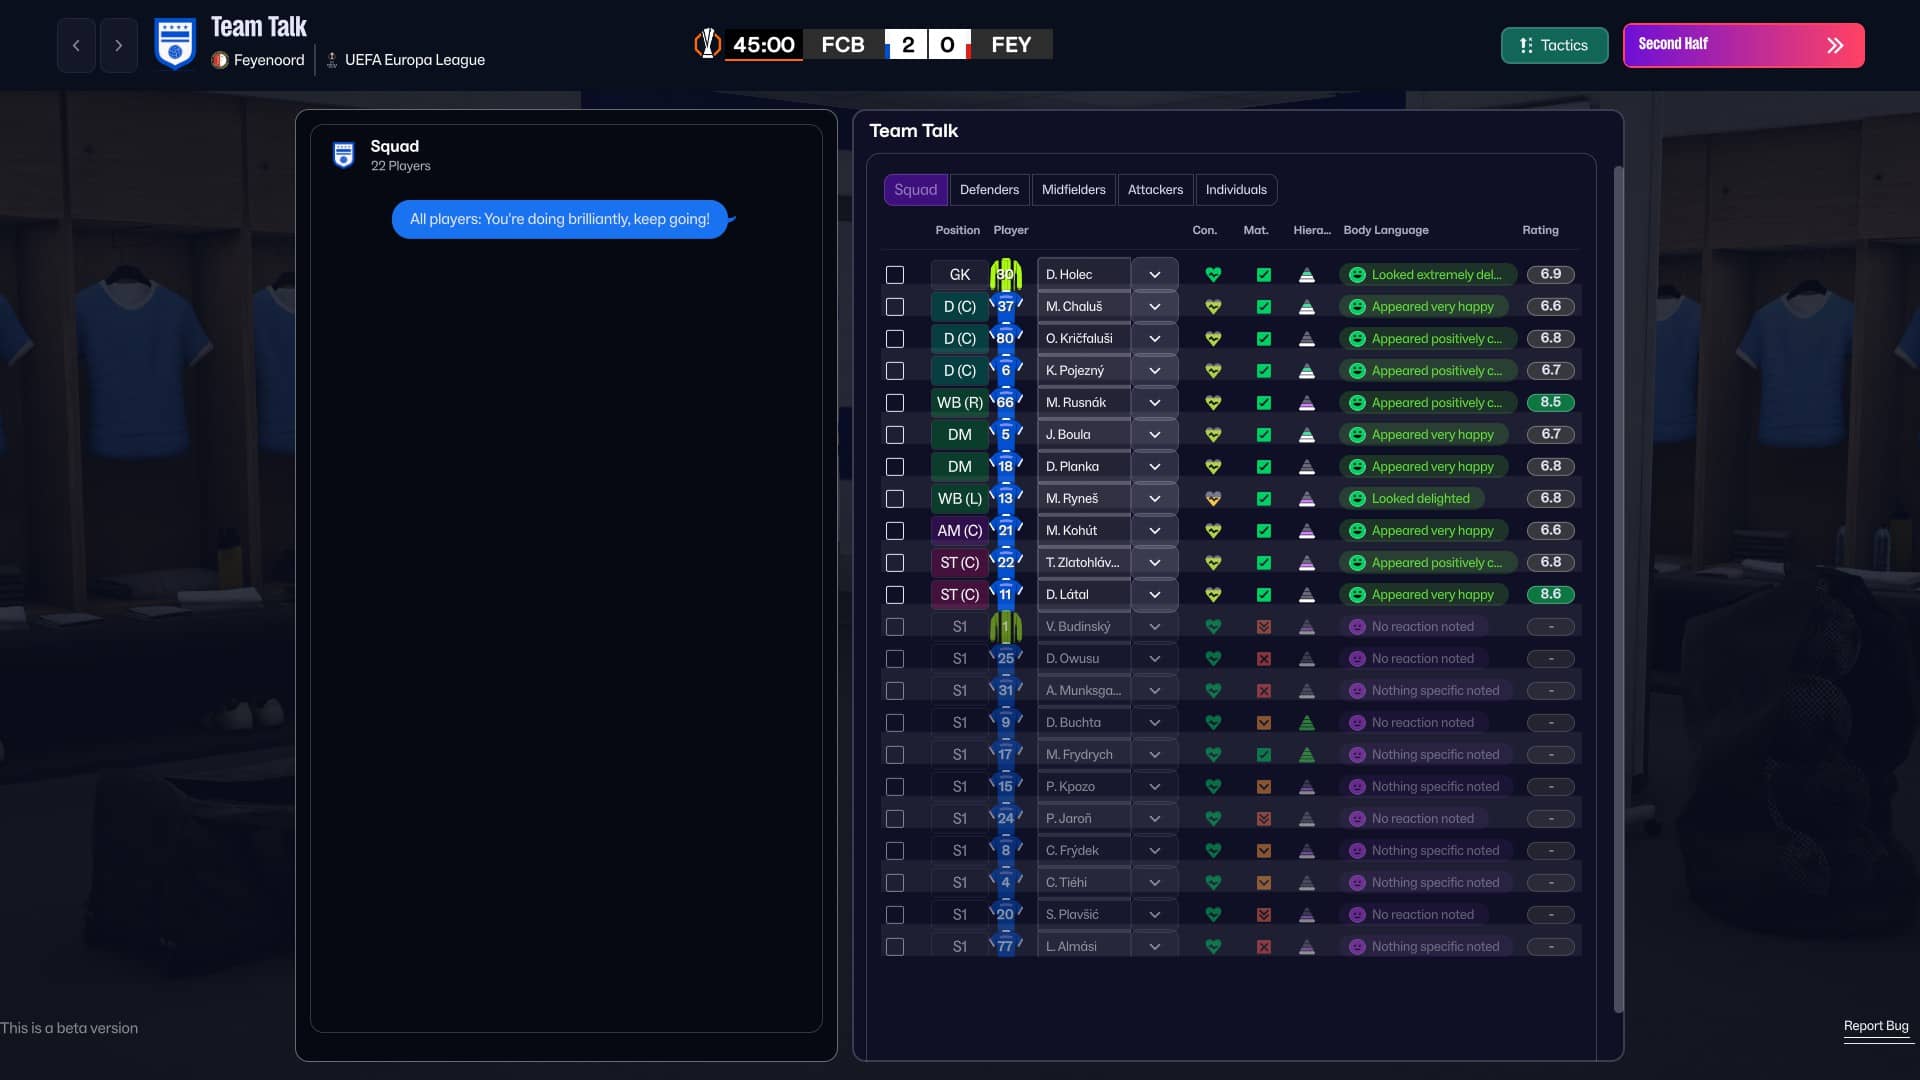Screen dimensions: 1920x1080
Task: Select the checkbox next to M. Rusnák
Action: click(895, 402)
